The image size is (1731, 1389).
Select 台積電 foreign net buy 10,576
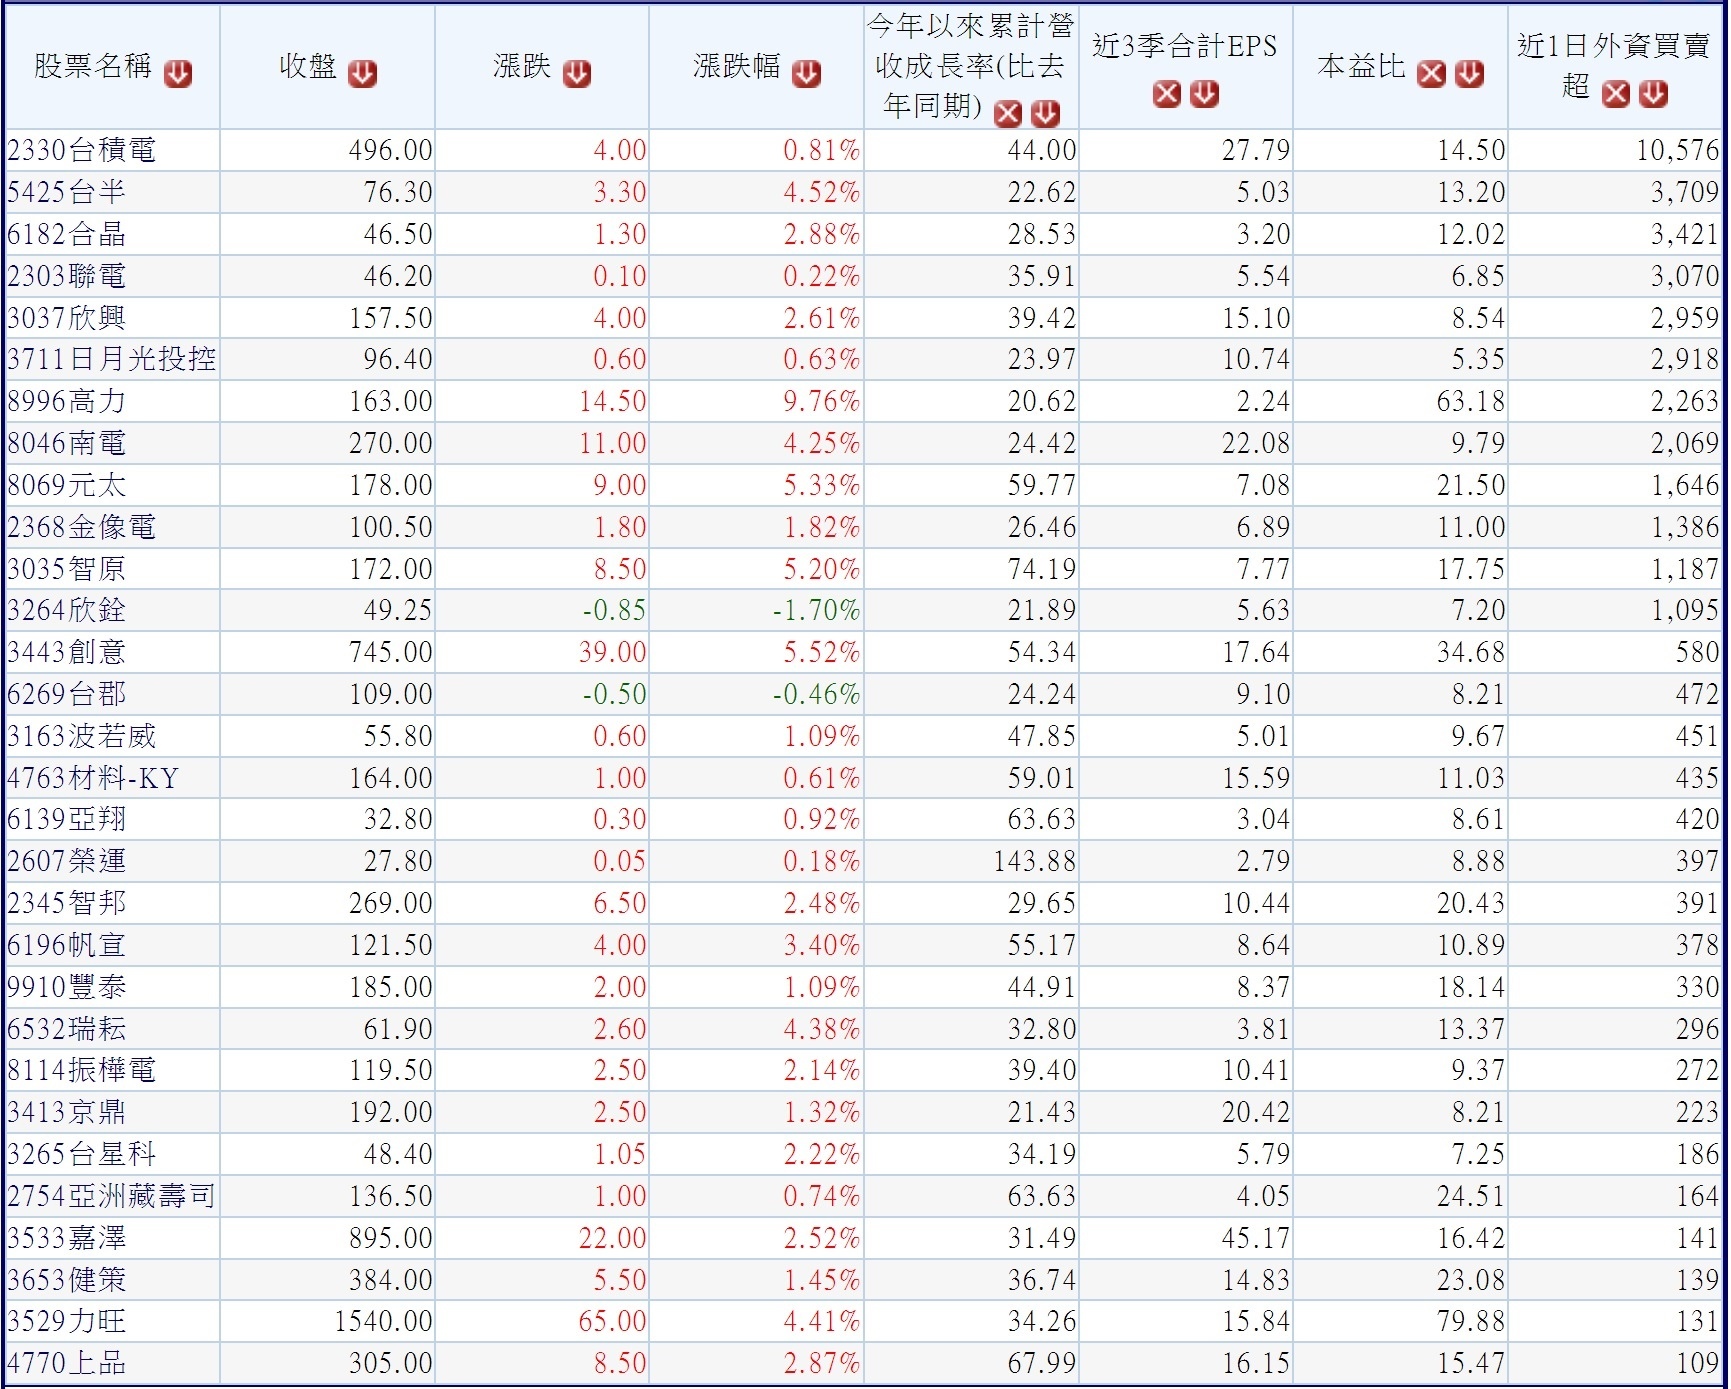pyautogui.click(x=1678, y=151)
